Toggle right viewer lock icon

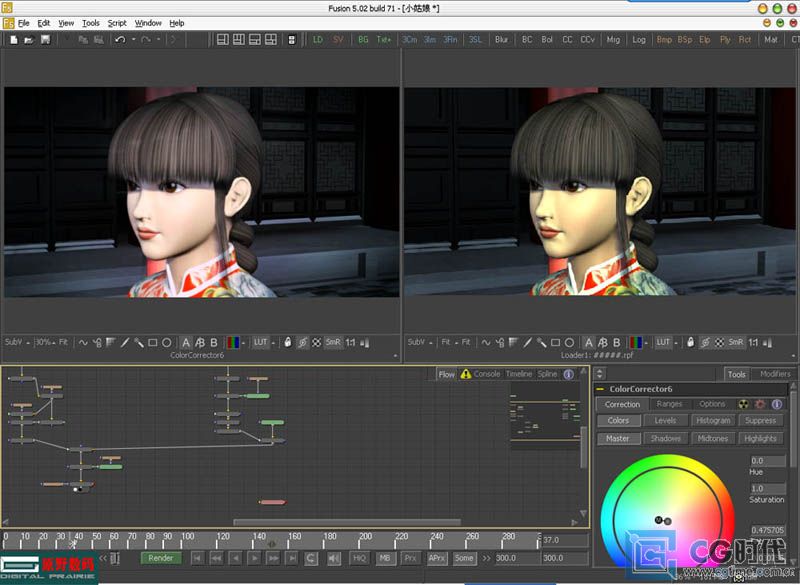pos(690,342)
